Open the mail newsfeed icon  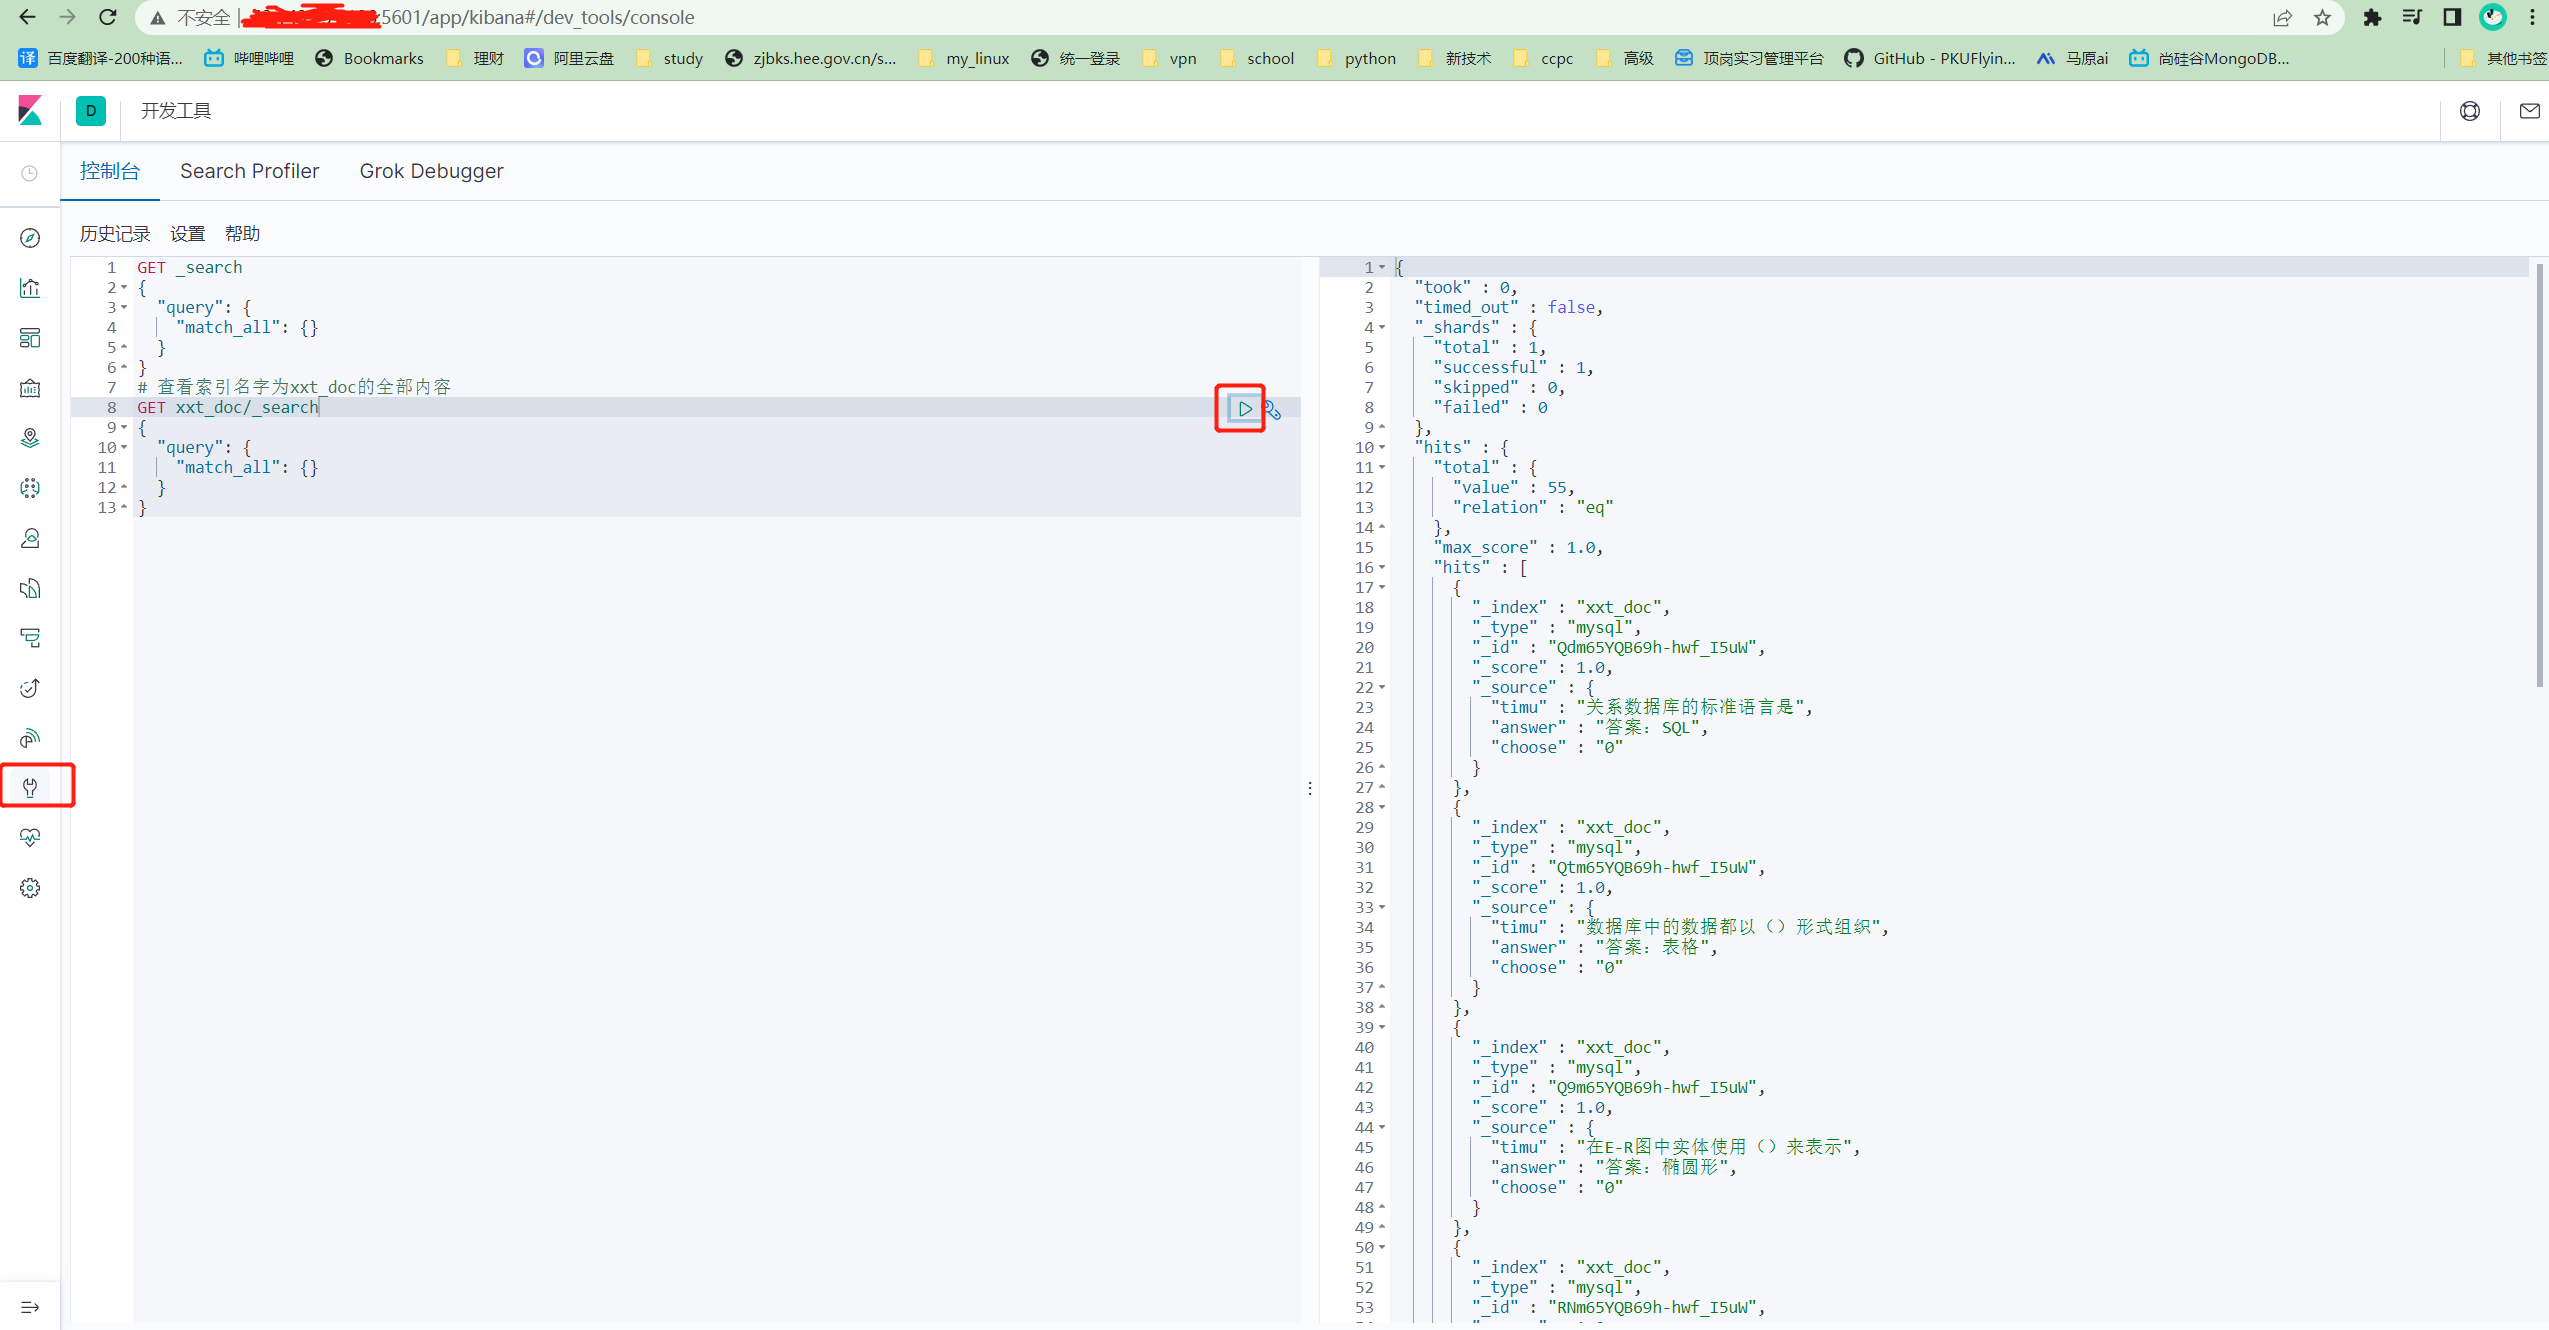point(2529,110)
